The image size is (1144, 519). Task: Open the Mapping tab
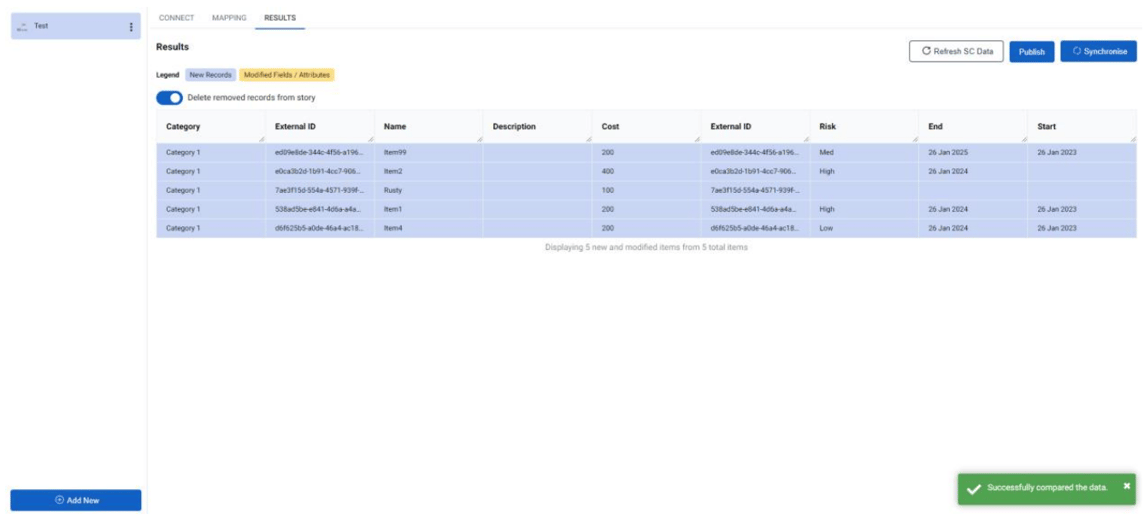229,18
